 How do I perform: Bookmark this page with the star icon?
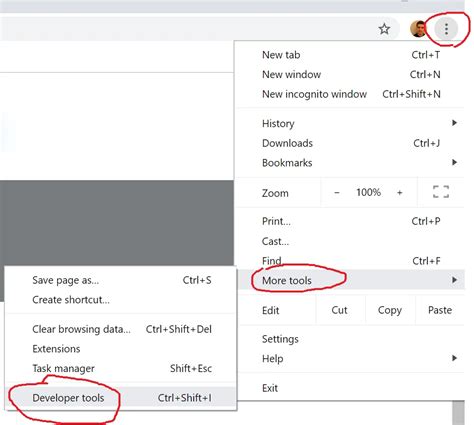(384, 29)
